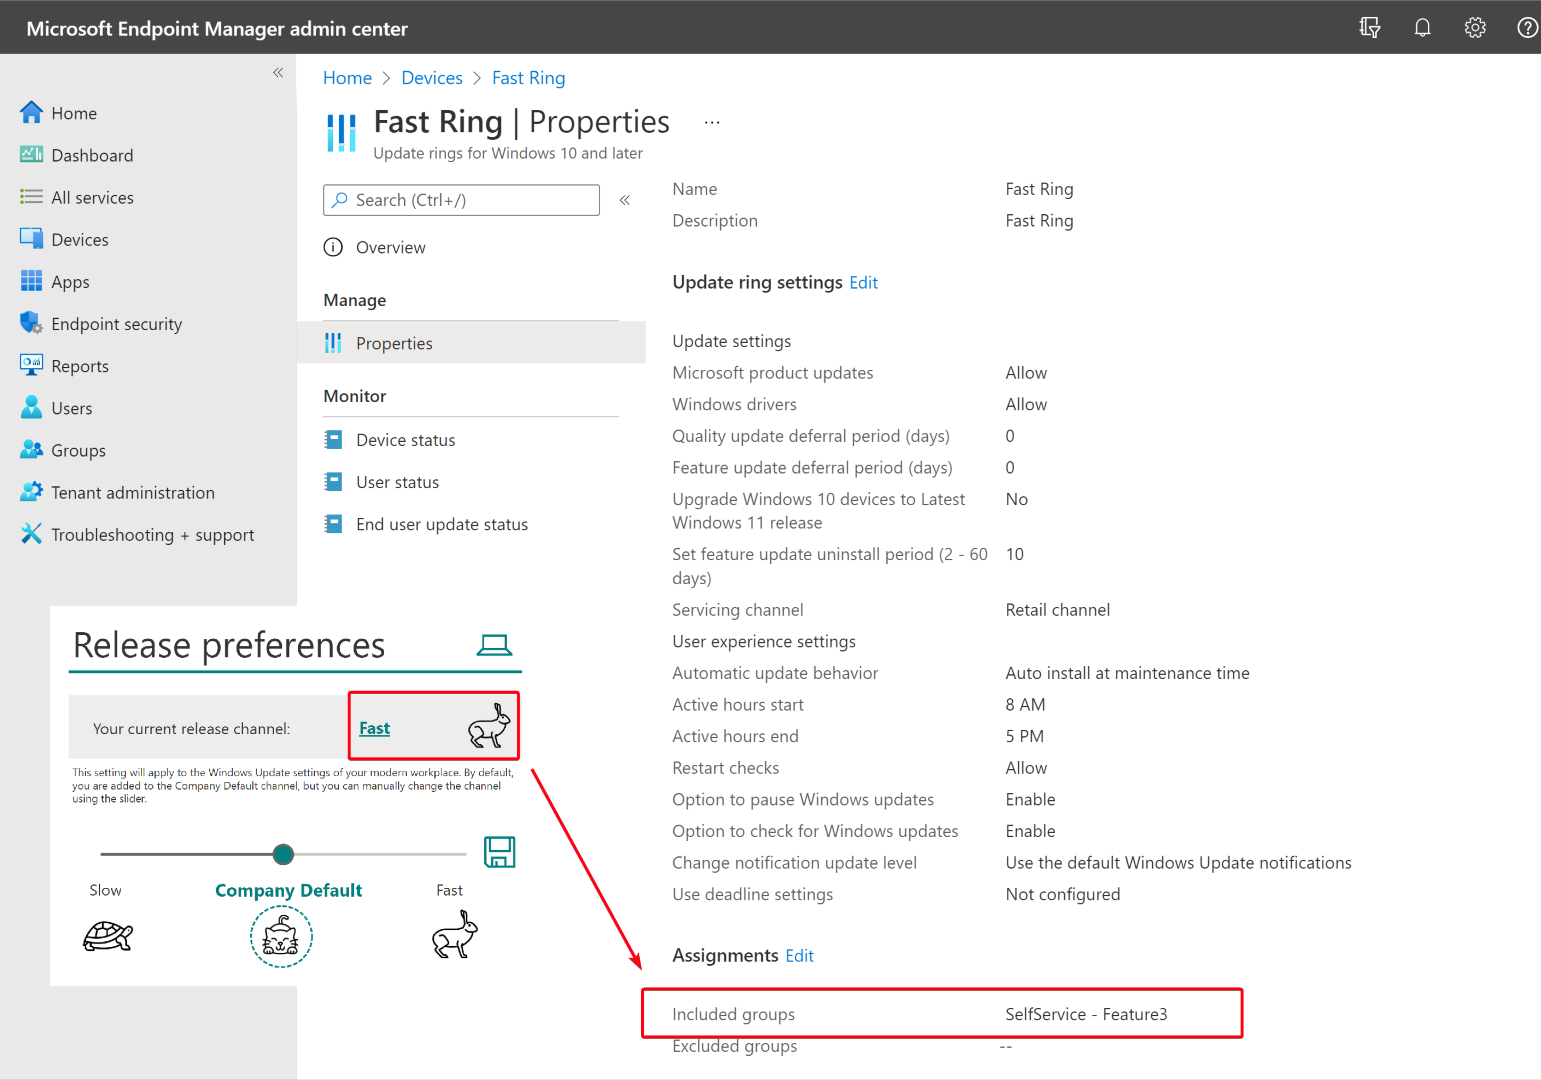Collapse the Fast Ring resource menu
The width and height of the screenshot is (1541, 1080).
[x=624, y=200]
